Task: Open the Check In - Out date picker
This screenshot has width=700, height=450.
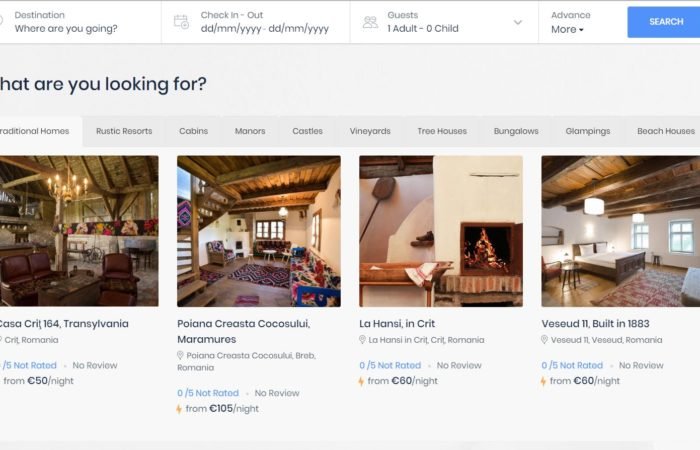Action: coord(264,29)
